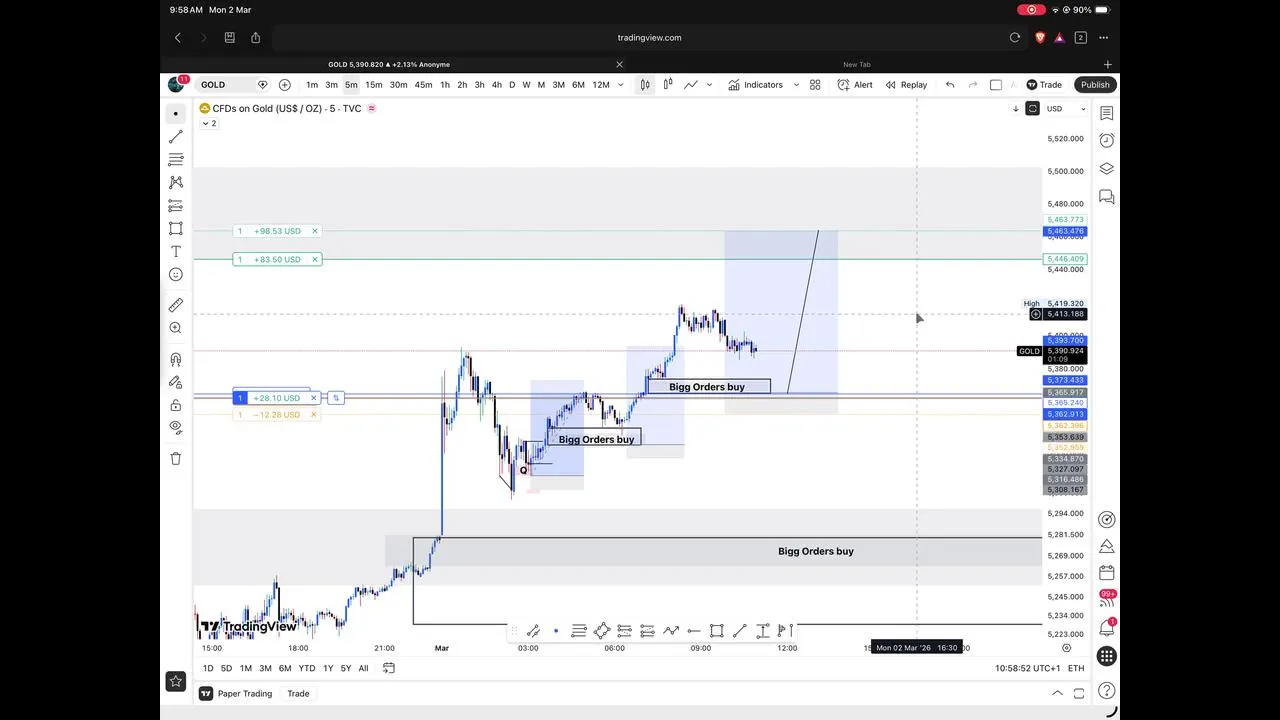
Task: Toggle Stay in Drawing Mode
Action: [176, 382]
